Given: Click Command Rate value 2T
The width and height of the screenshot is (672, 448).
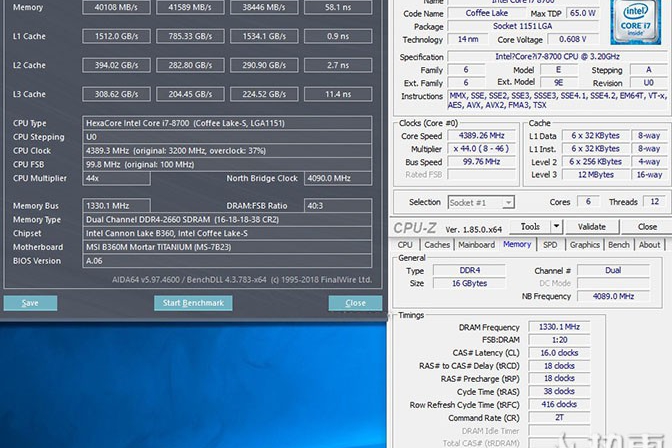Looking at the screenshot, I should tap(559, 417).
